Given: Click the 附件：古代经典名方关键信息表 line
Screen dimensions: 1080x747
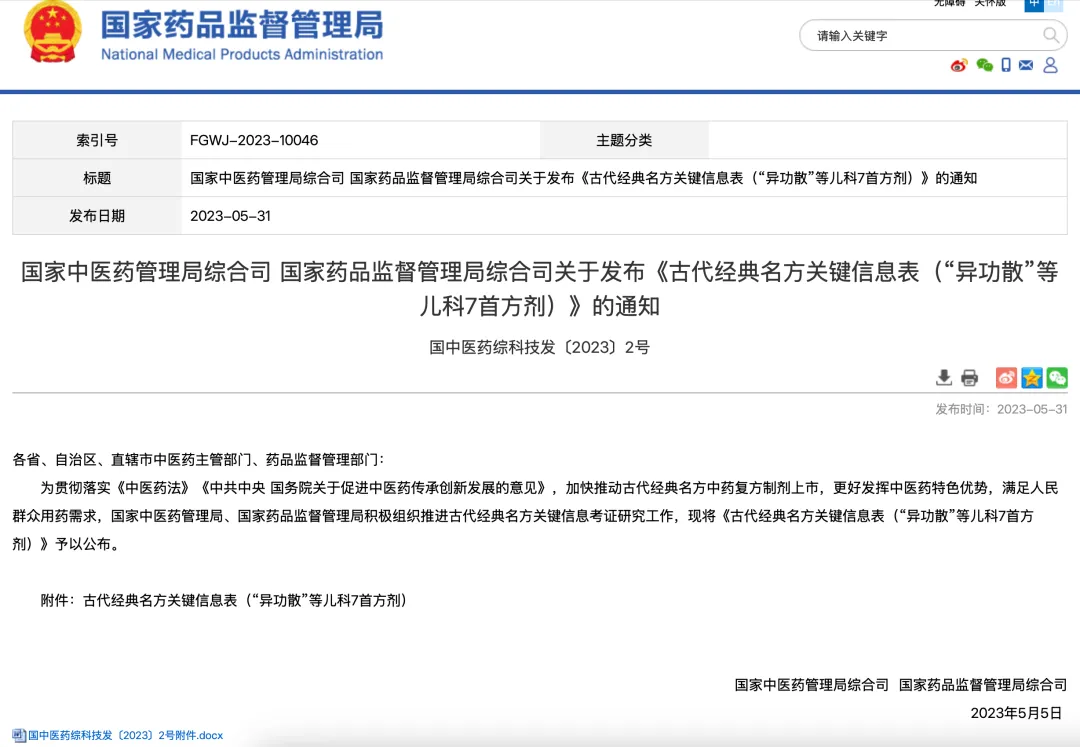Looking at the screenshot, I should point(224,600).
